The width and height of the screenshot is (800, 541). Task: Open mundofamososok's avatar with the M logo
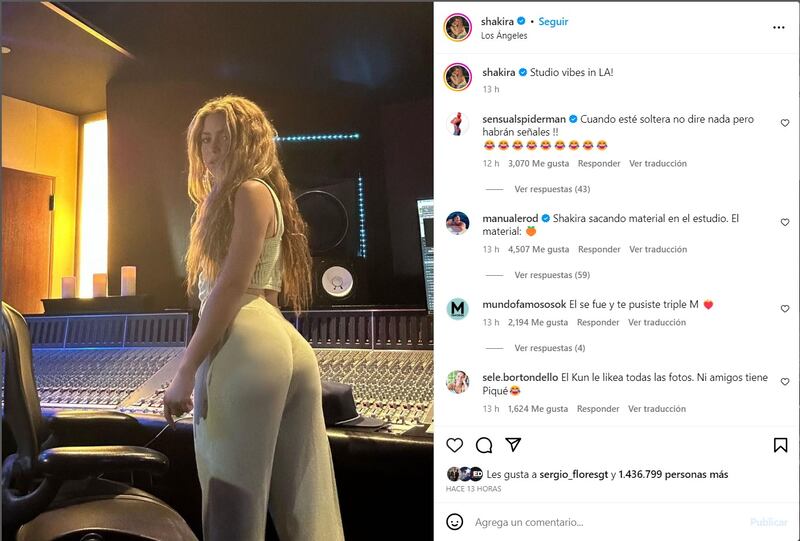click(x=458, y=309)
